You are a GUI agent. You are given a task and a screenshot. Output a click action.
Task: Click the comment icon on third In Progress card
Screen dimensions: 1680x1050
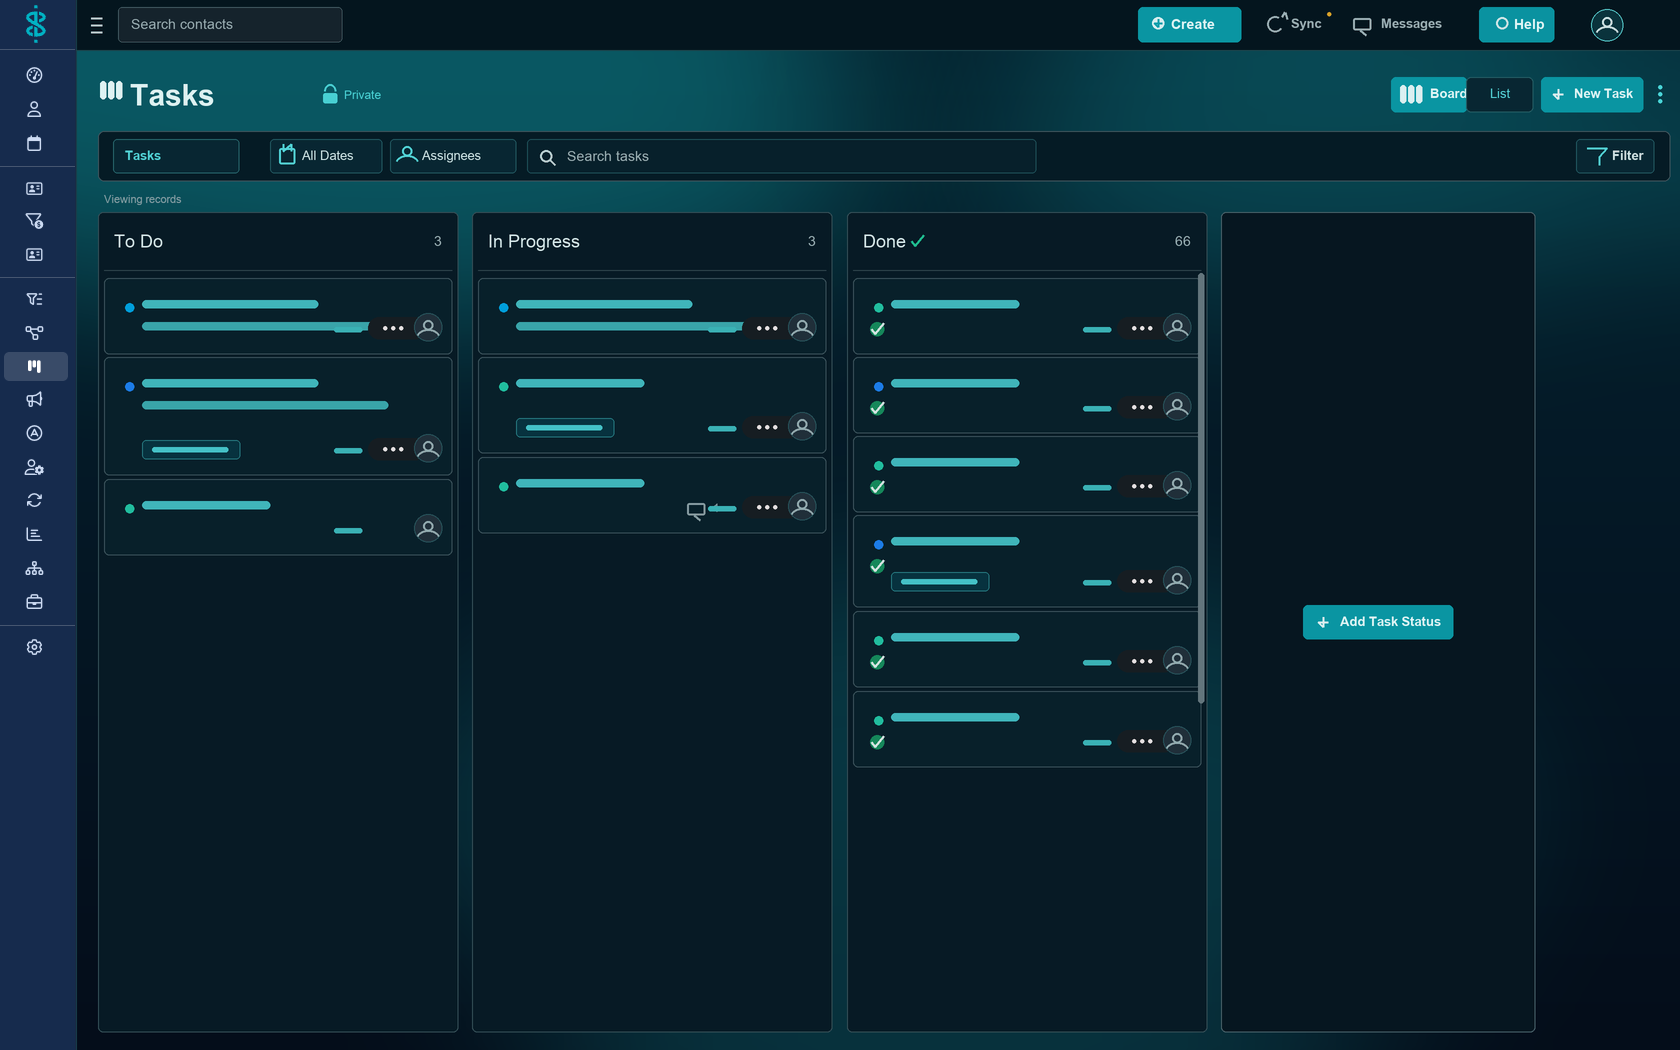(x=696, y=511)
